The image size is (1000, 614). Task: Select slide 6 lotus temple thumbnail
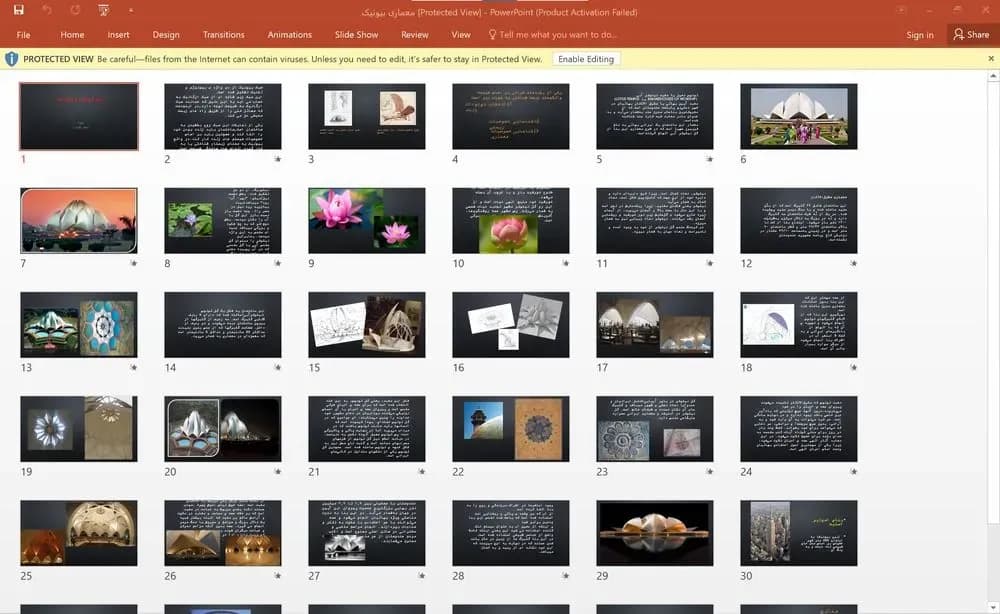[x=798, y=117]
